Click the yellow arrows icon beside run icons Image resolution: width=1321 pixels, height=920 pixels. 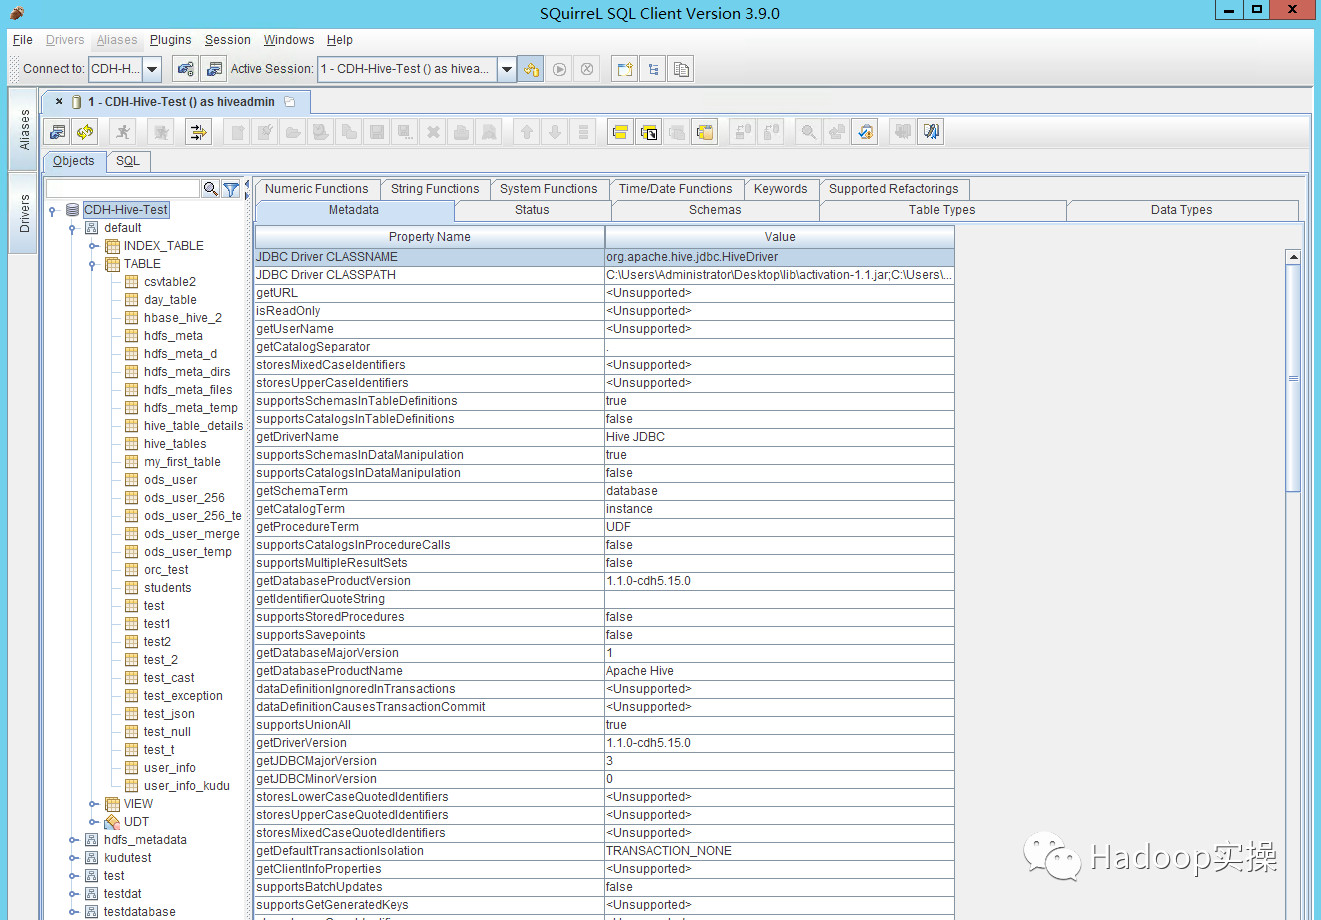click(198, 132)
